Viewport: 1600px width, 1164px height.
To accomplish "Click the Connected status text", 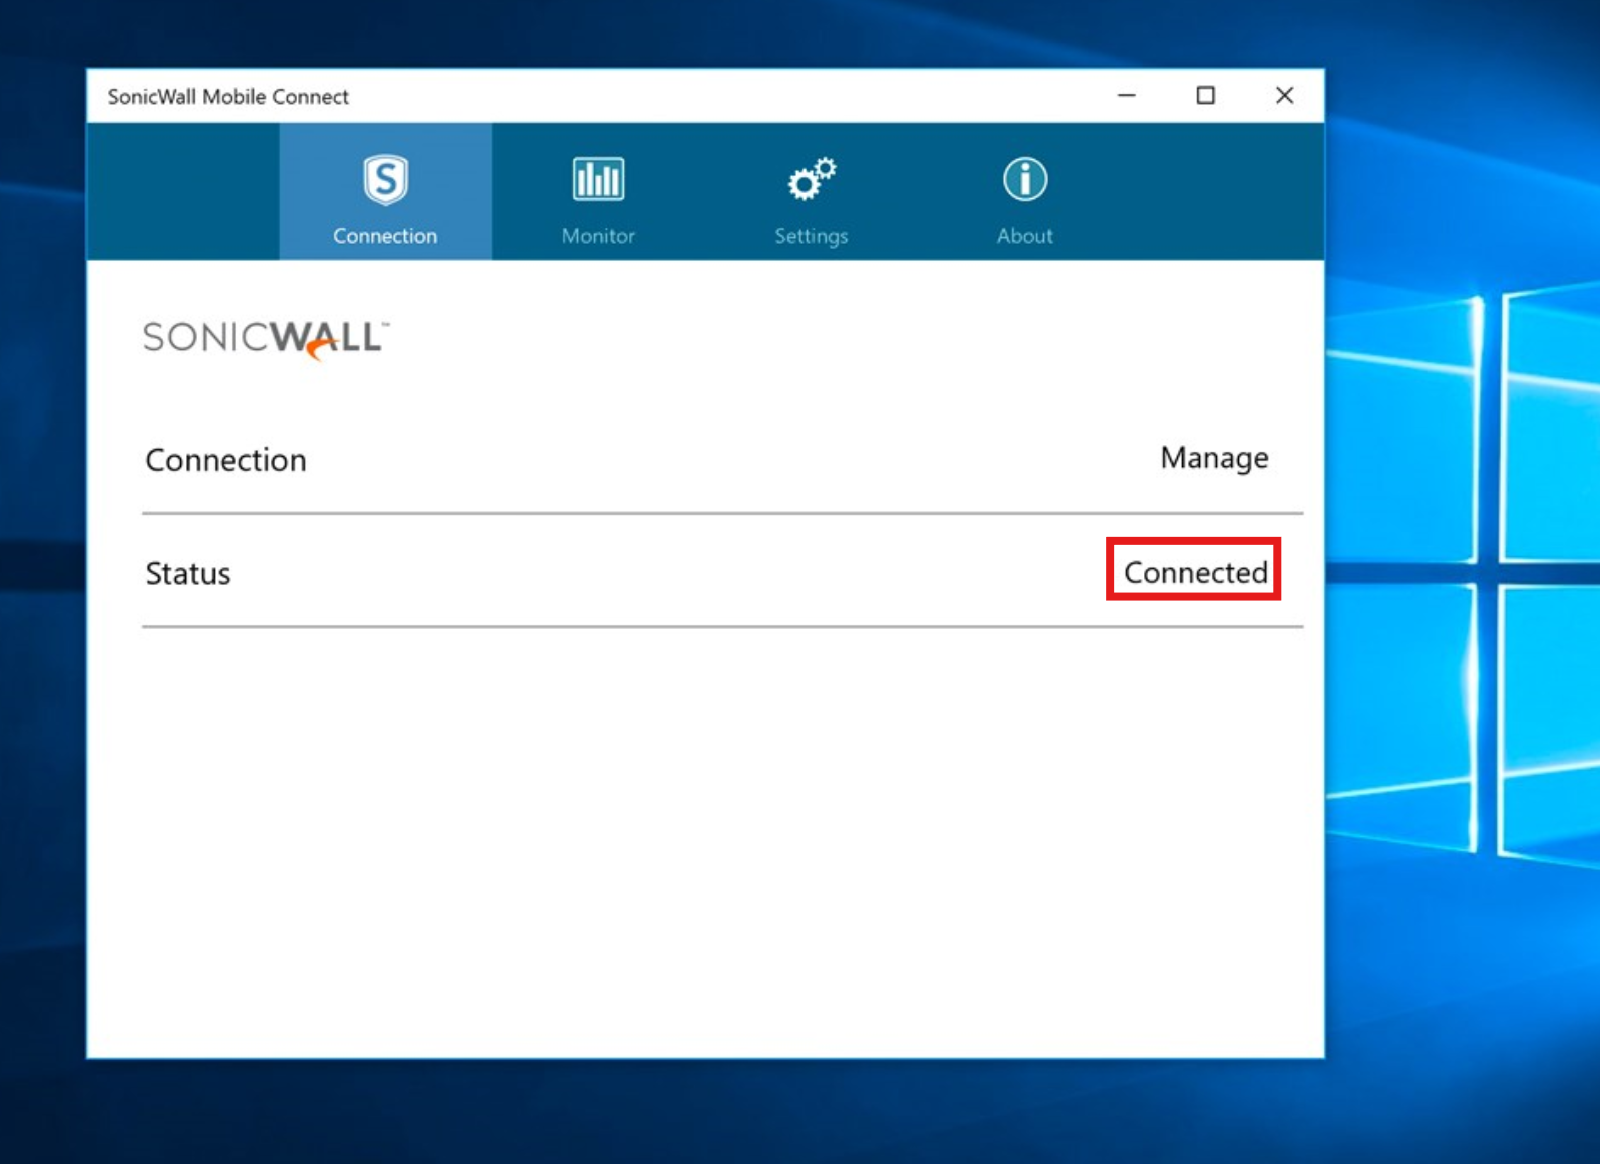I will coord(1195,572).
